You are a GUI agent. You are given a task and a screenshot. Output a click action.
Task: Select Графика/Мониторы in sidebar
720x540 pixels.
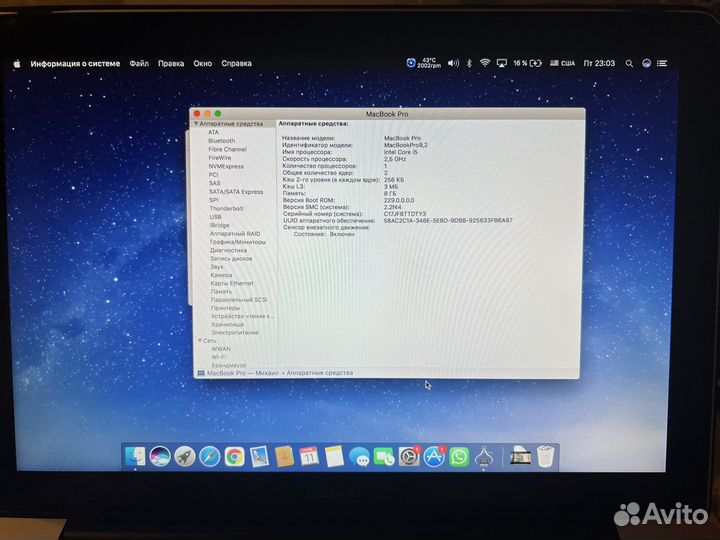click(x=238, y=242)
